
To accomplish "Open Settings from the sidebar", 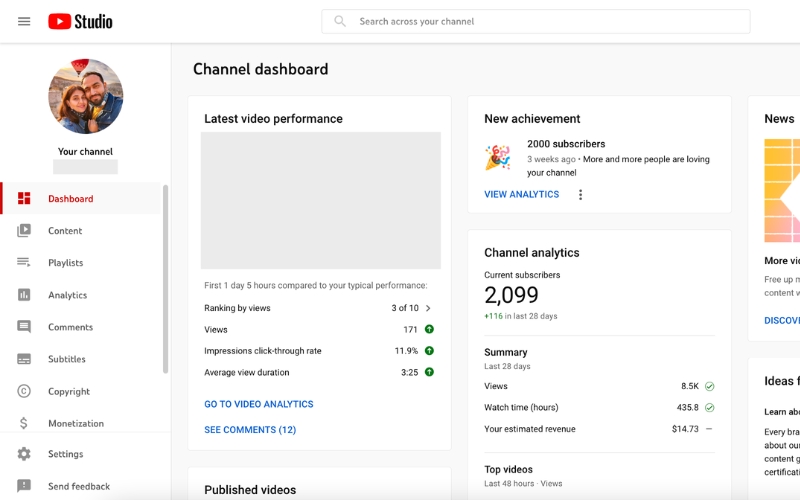I will click(x=81, y=454).
